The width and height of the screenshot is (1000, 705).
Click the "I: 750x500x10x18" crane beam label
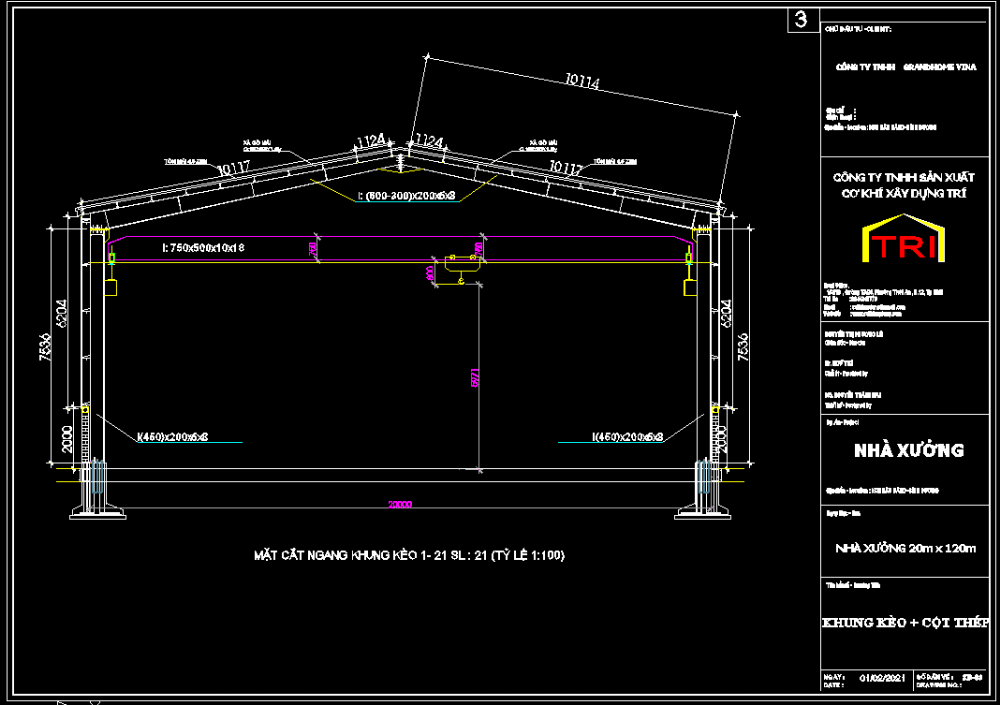click(203, 248)
